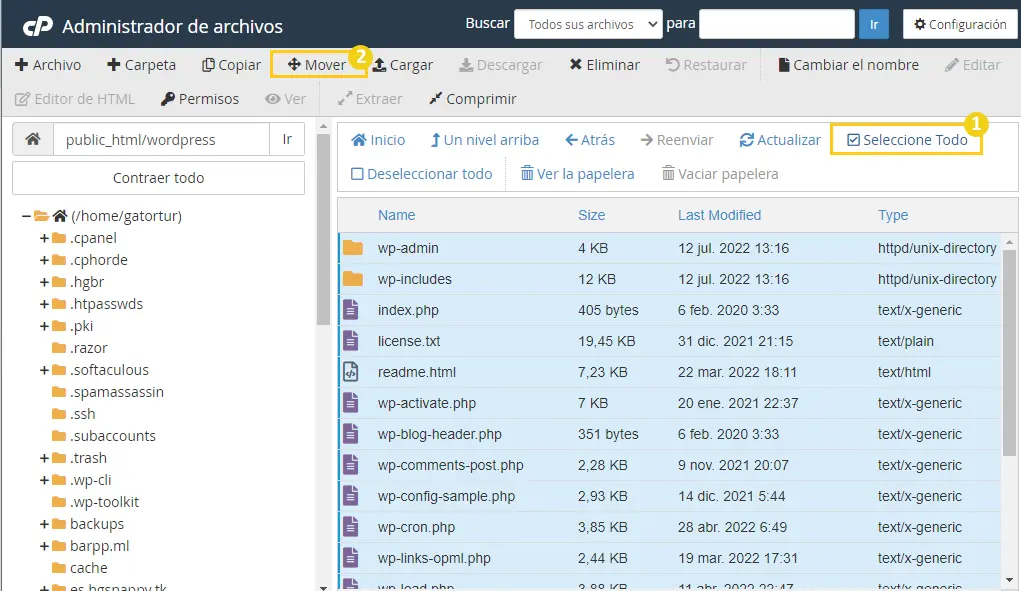Click the Editar pencil tool
1021x591 pixels.
pyautogui.click(x=973, y=65)
